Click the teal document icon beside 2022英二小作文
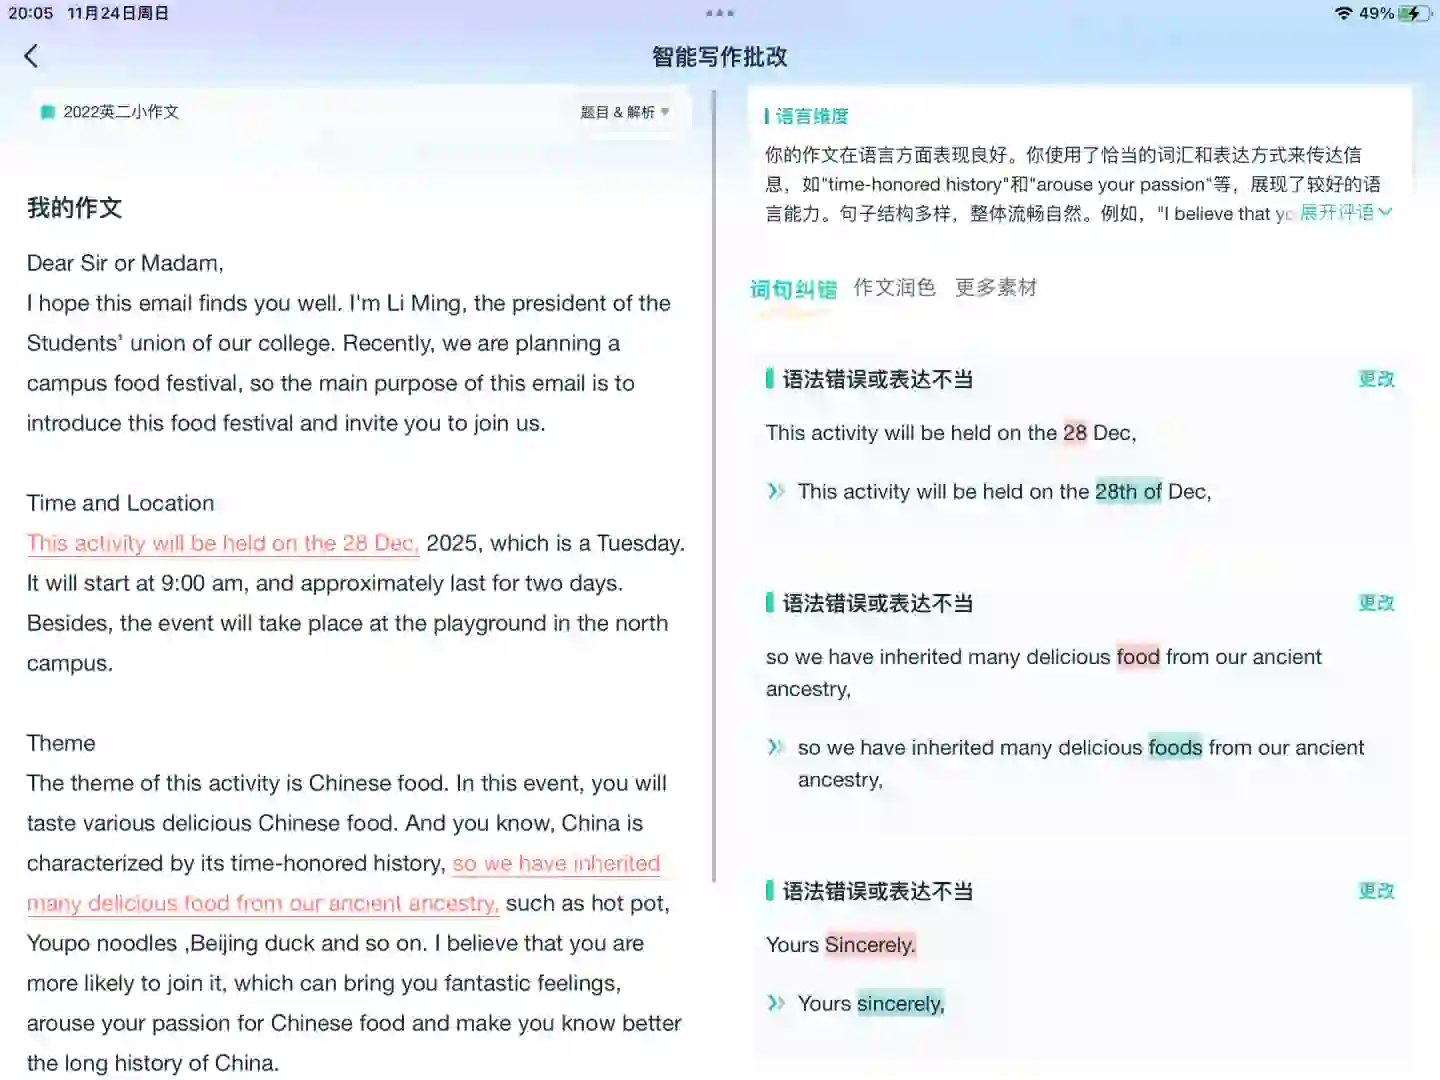The height and width of the screenshot is (1080, 1440). tap(46, 112)
